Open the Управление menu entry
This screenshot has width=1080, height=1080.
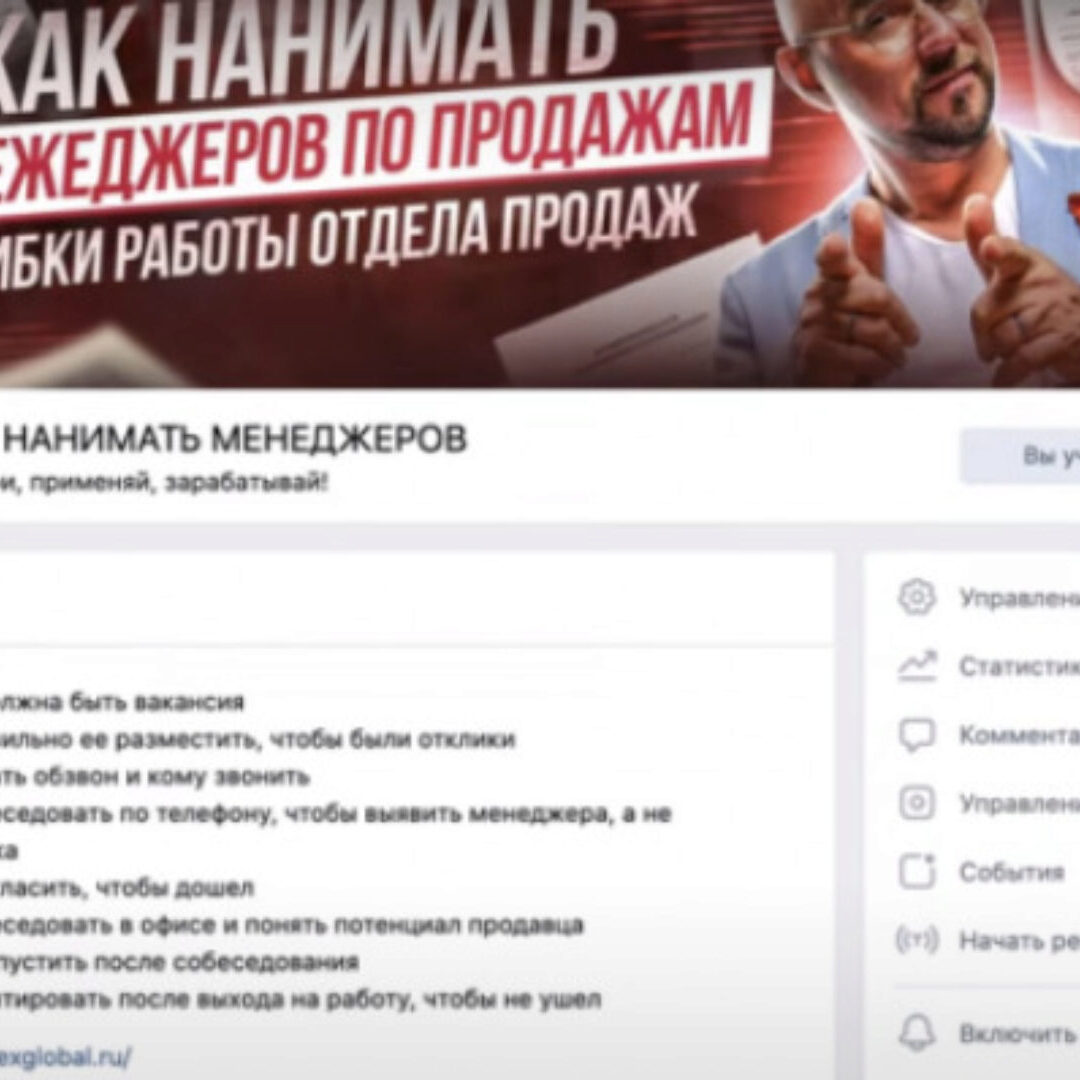(1019, 598)
